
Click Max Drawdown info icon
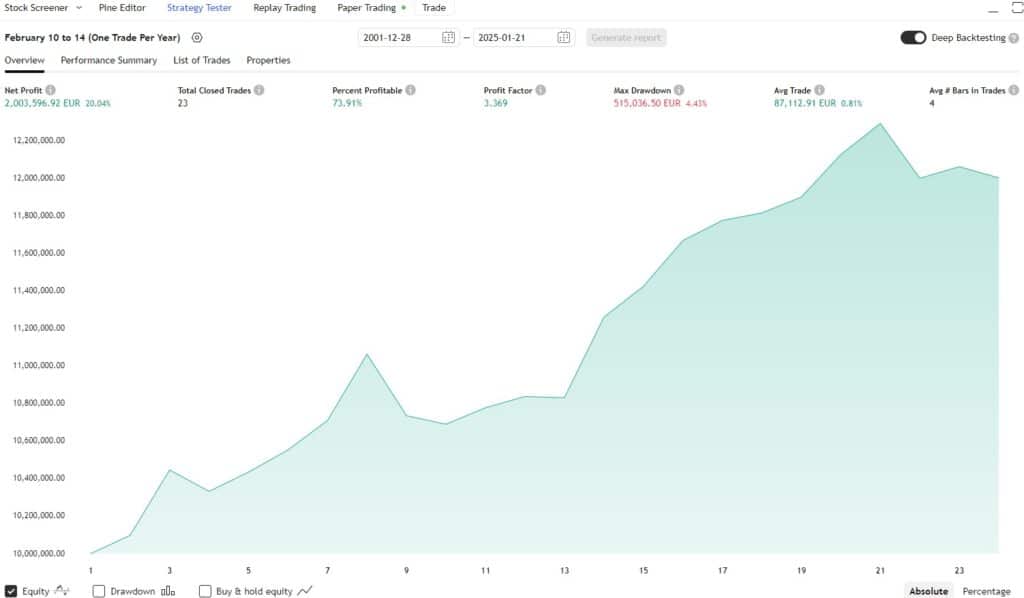click(x=679, y=90)
